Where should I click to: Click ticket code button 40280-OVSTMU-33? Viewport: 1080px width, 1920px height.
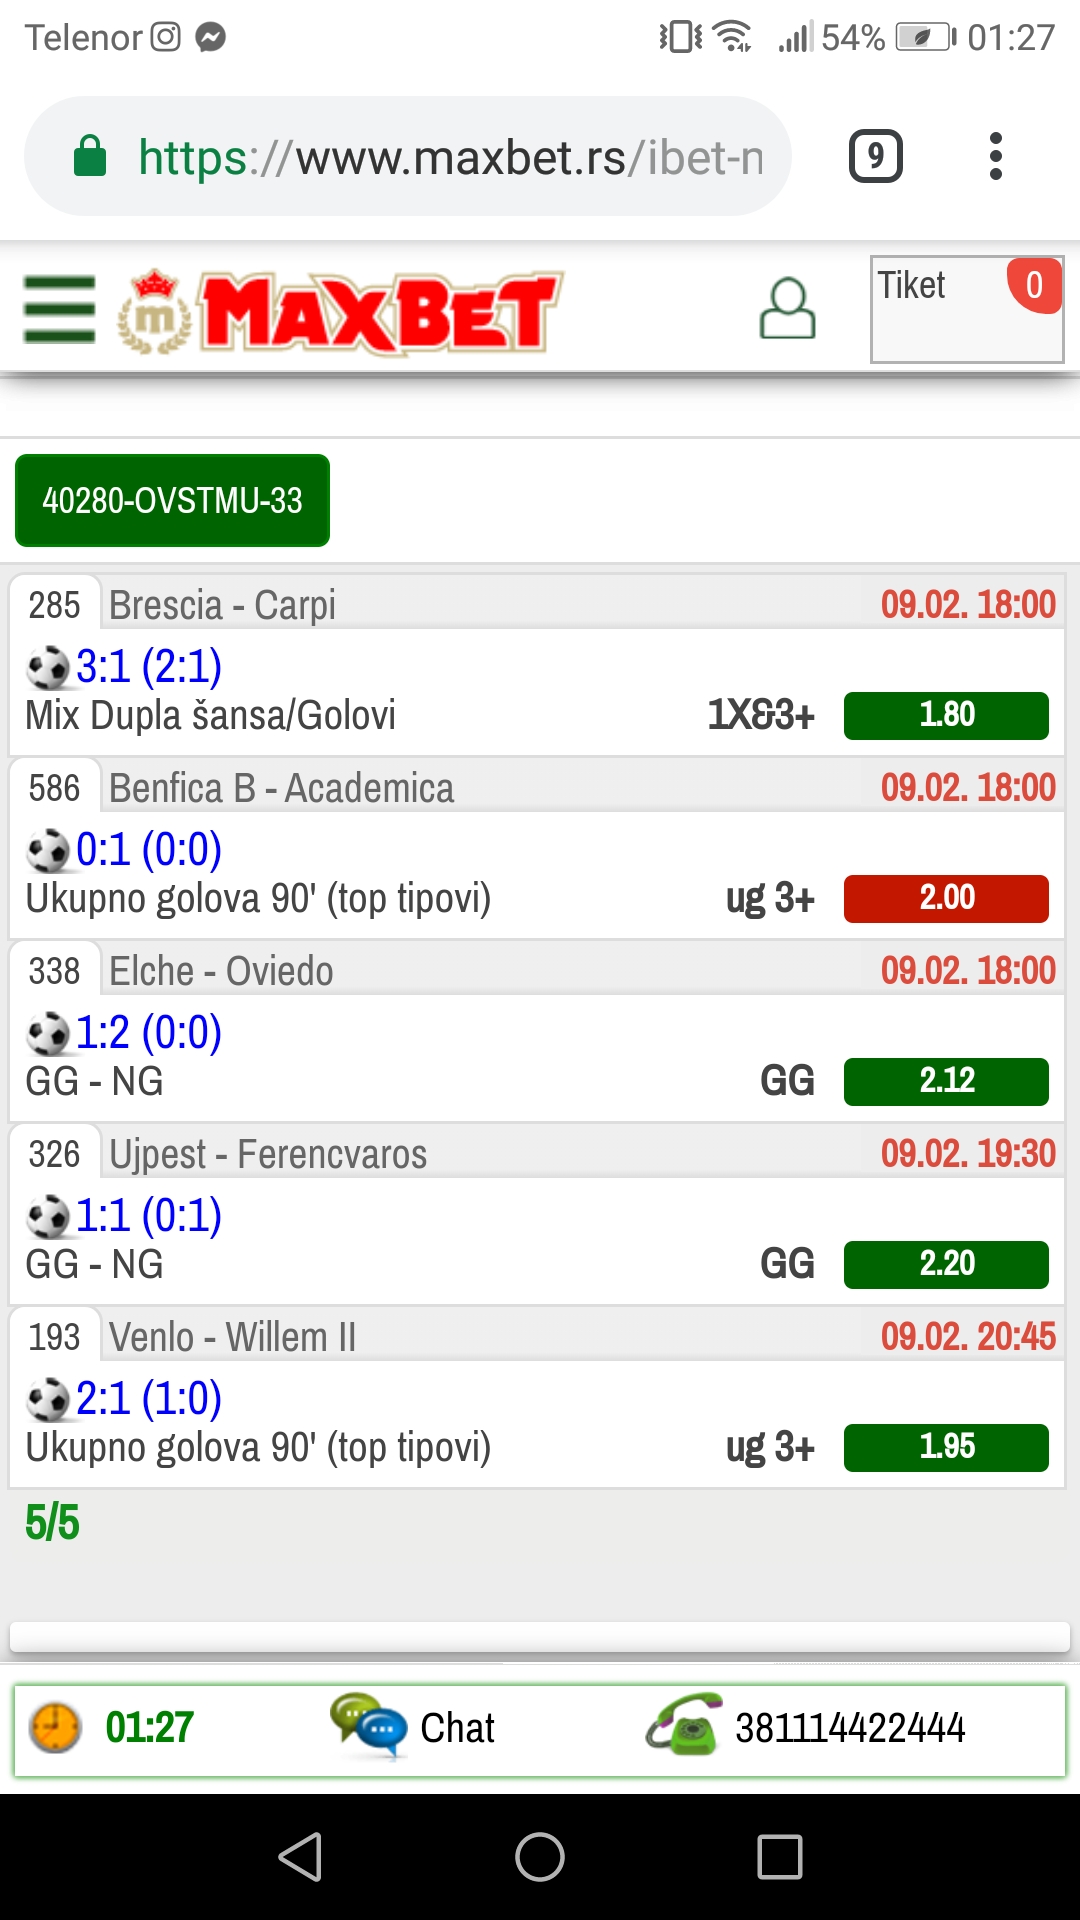(172, 500)
